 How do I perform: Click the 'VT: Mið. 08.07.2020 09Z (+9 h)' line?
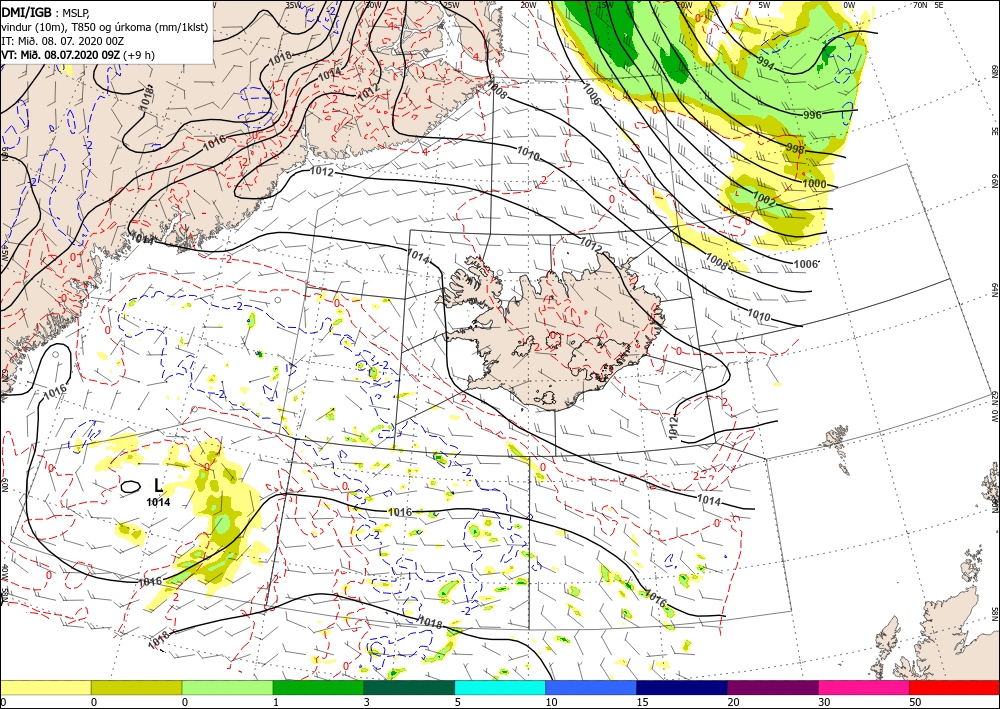tap(78, 55)
